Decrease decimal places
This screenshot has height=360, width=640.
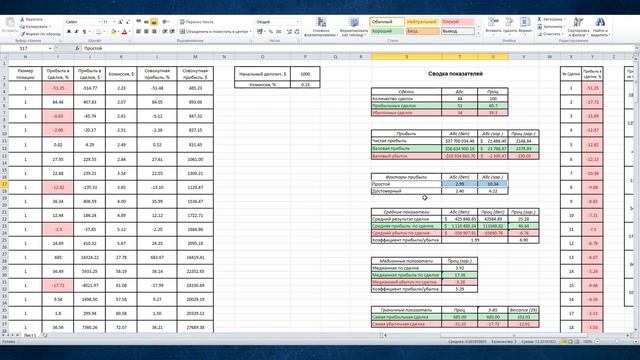click(297, 31)
